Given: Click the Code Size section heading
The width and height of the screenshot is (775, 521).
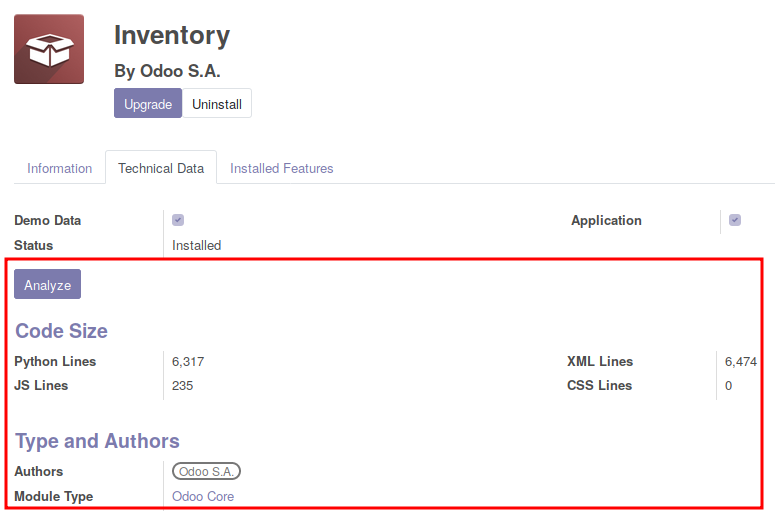Looking at the screenshot, I should (x=61, y=331).
